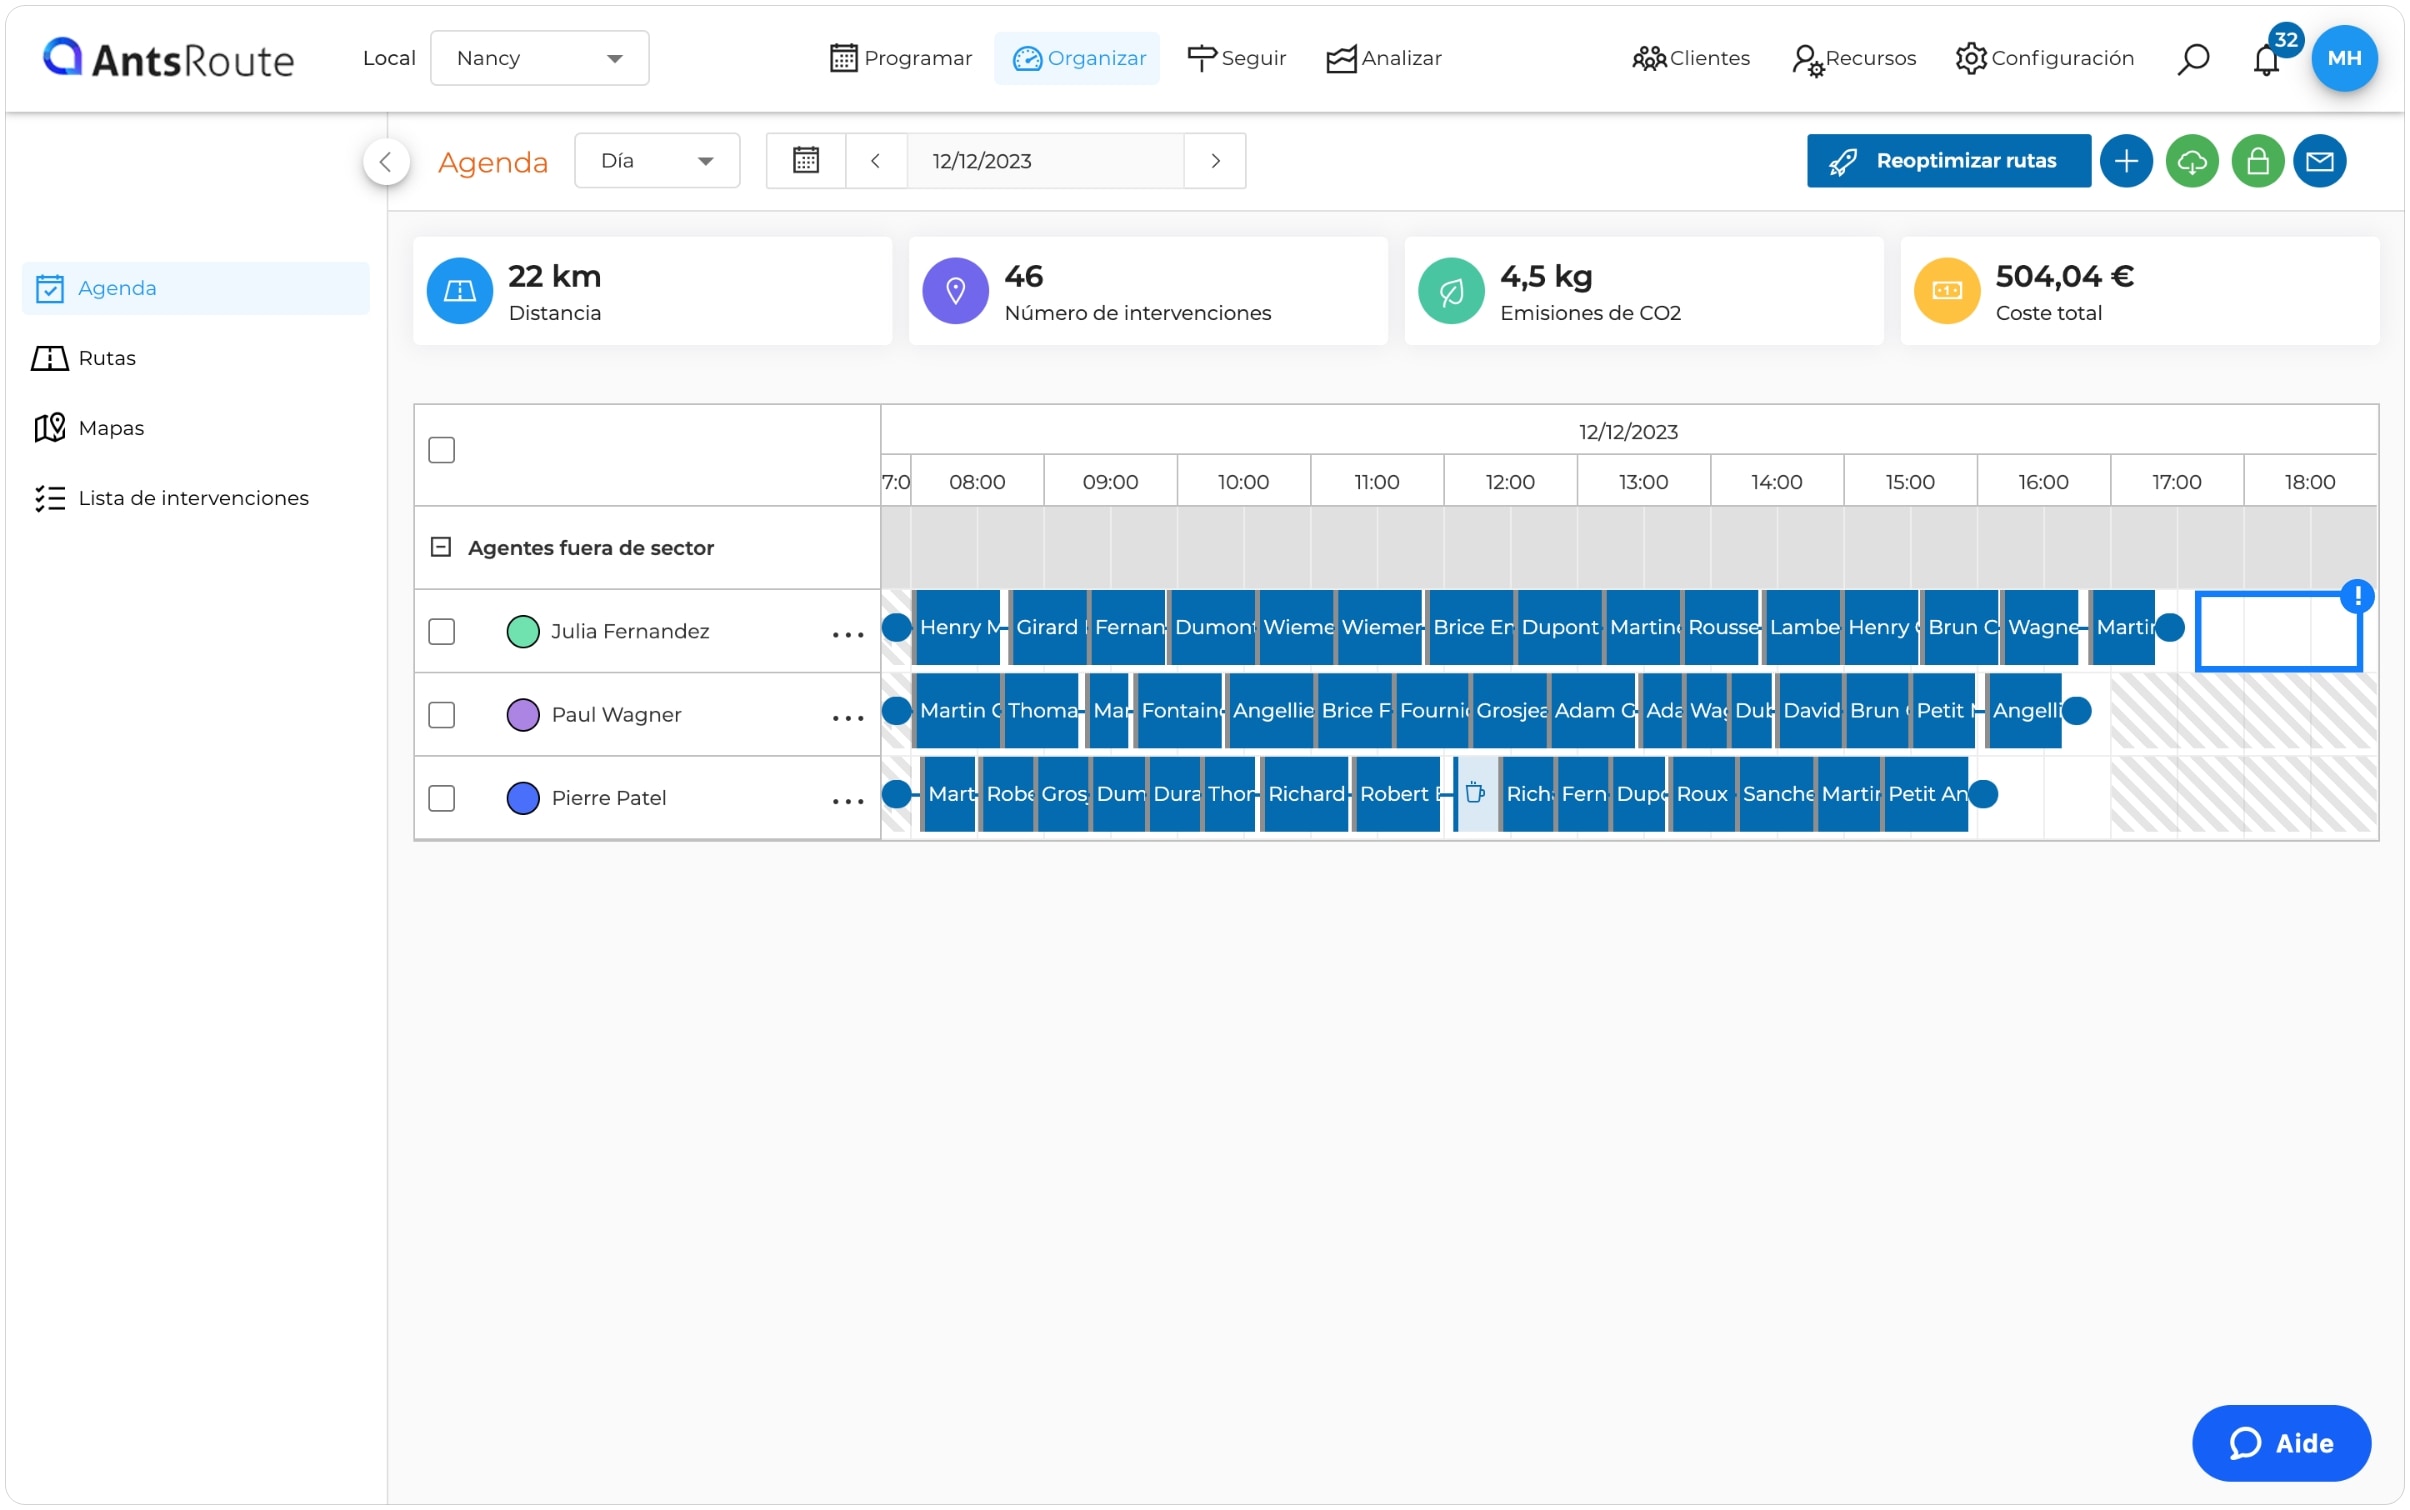Tick the Julia Fernandez checkbox
The height and width of the screenshot is (1510, 2410).
[441, 632]
